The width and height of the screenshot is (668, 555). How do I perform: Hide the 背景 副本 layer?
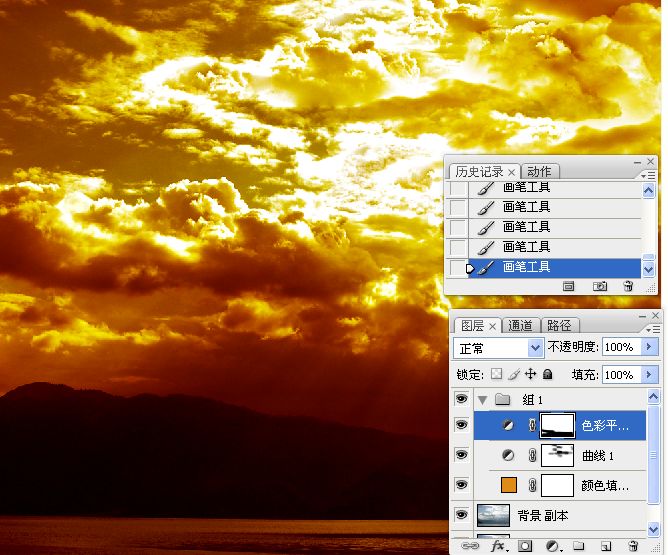(x=461, y=515)
